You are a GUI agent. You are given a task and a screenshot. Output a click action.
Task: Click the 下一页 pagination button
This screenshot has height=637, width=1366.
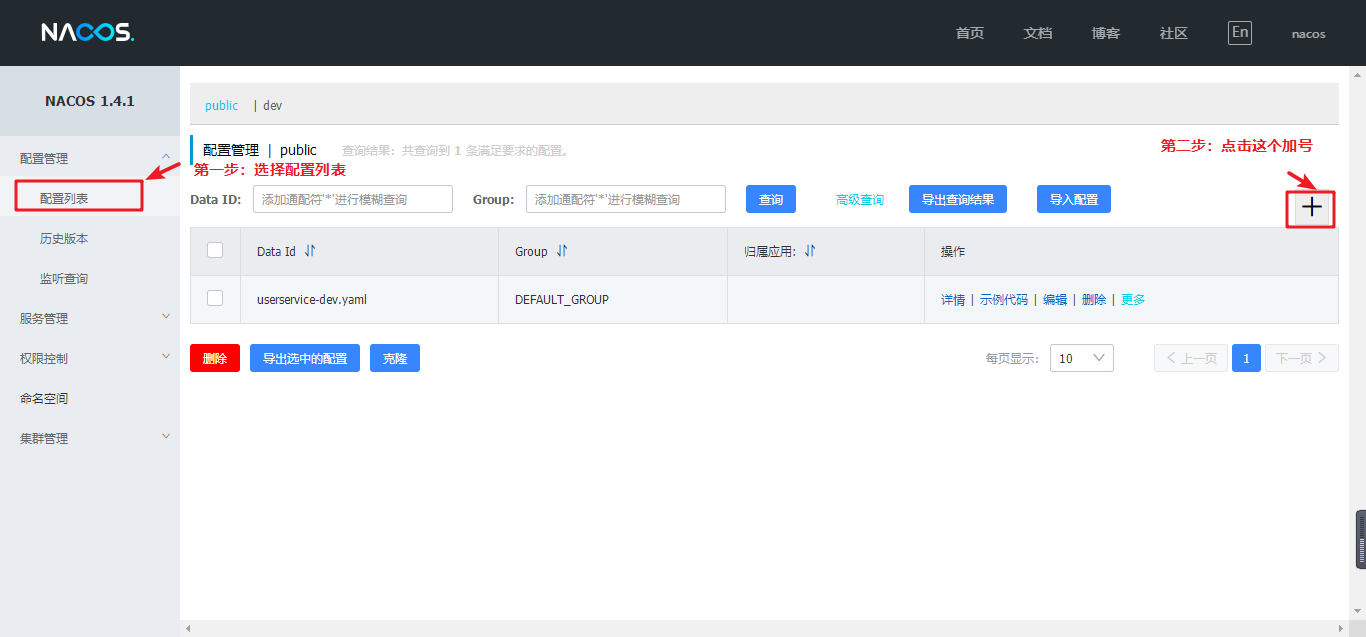(1302, 358)
